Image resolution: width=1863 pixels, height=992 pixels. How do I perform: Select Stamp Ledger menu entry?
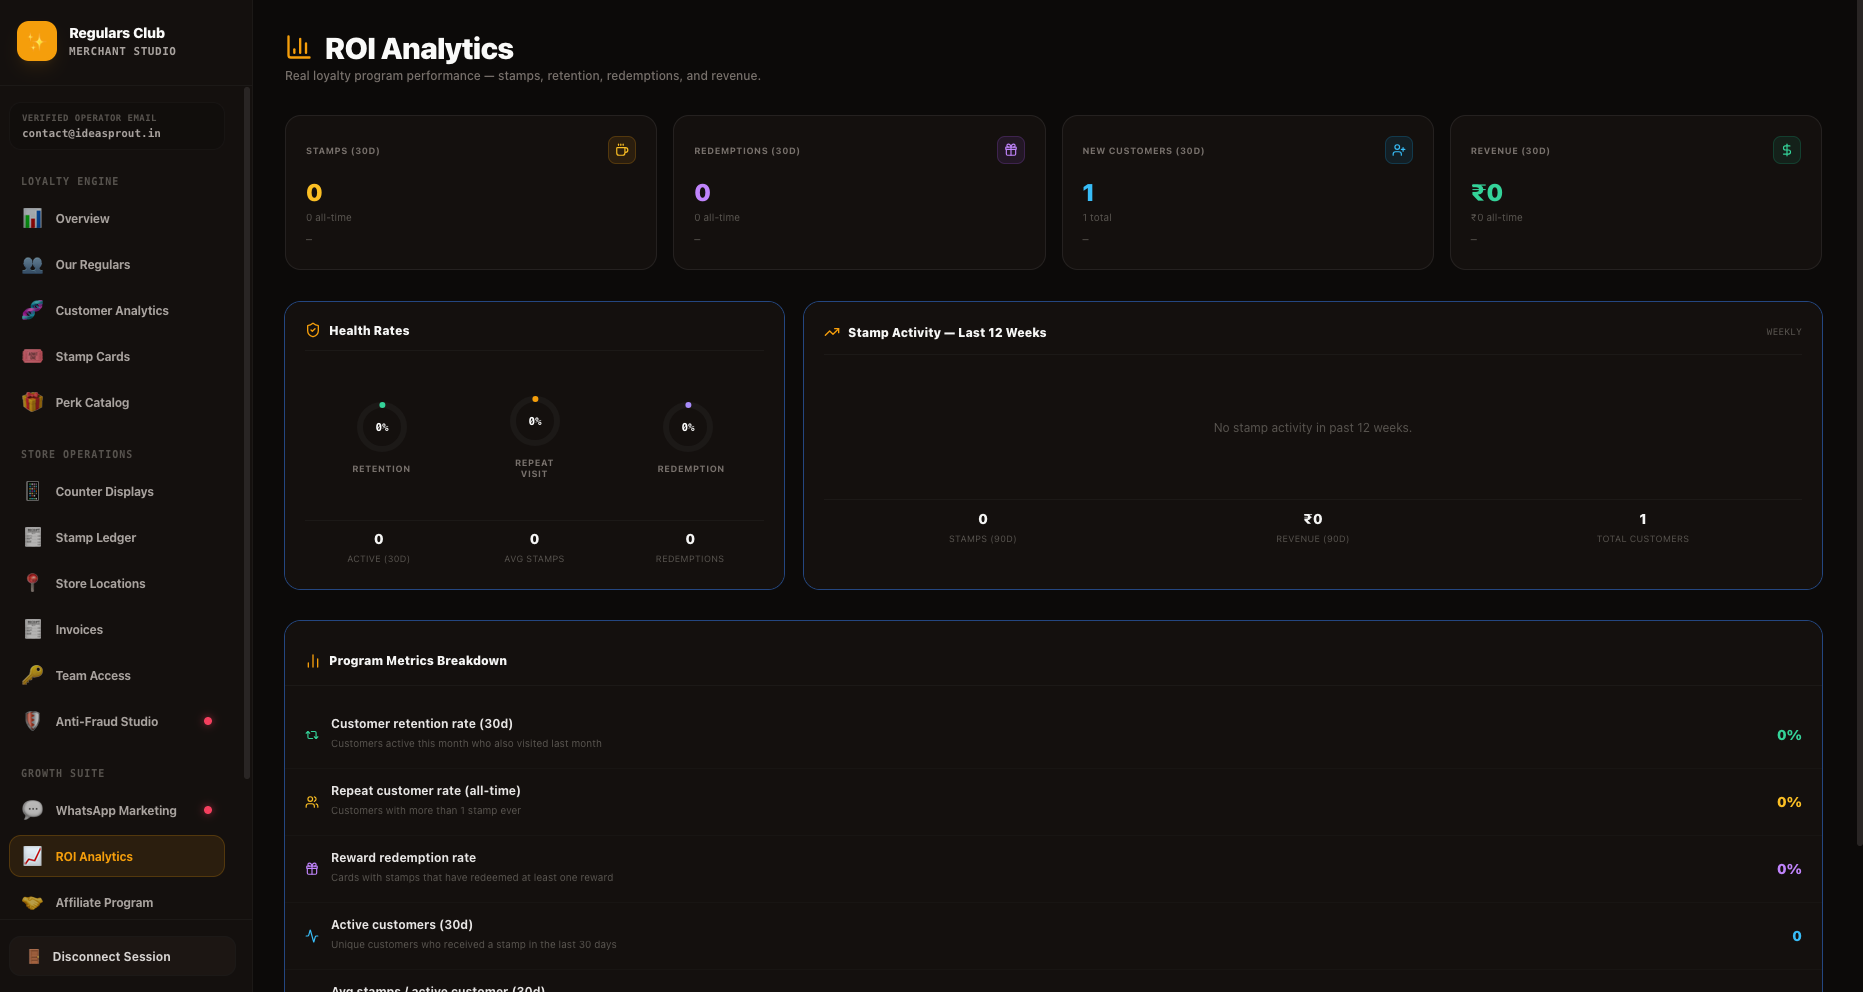point(117,537)
